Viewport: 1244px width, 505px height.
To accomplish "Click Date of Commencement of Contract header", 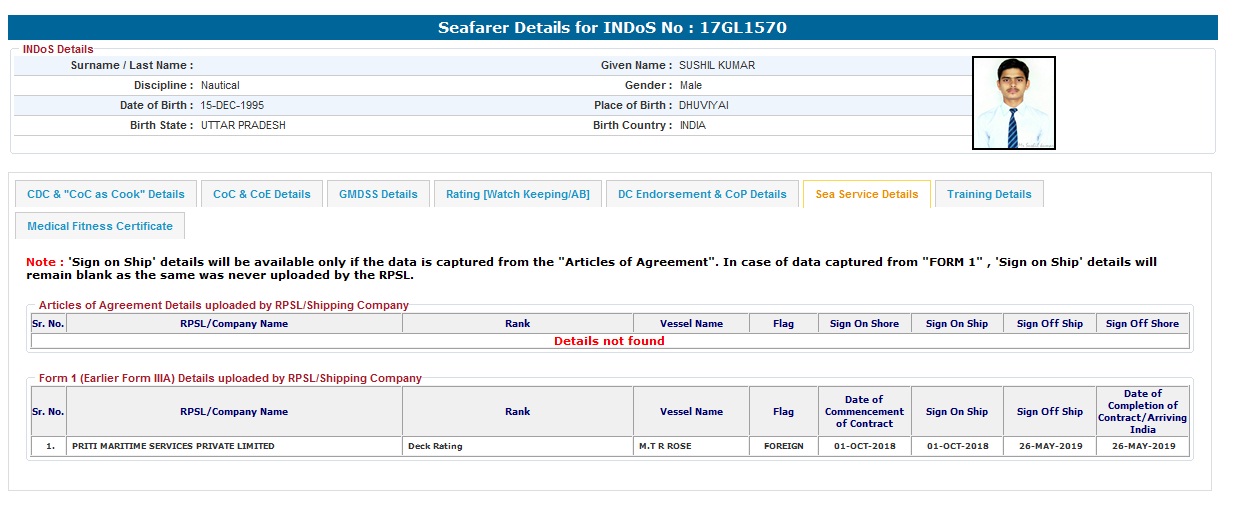I will tap(864, 411).
